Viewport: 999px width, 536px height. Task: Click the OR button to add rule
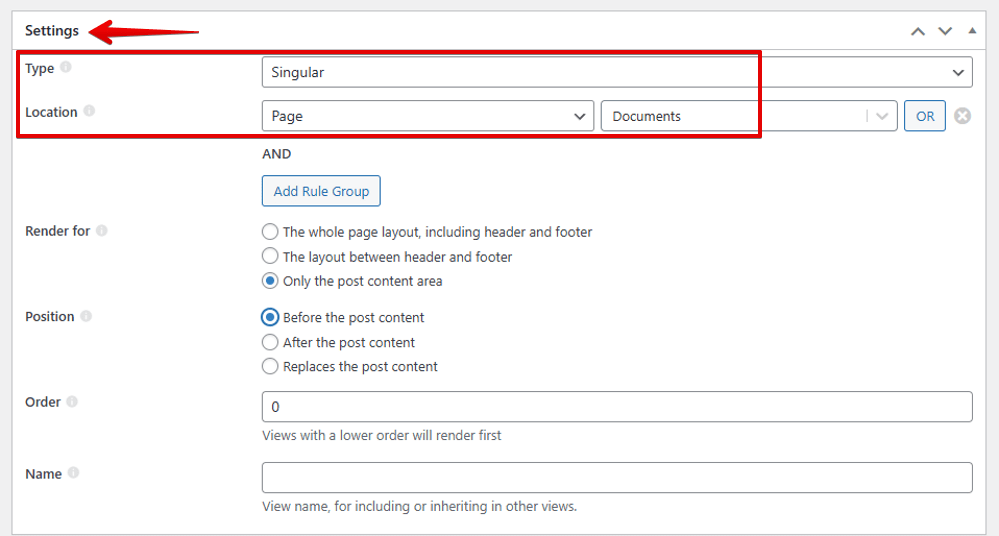tap(925, 116)
